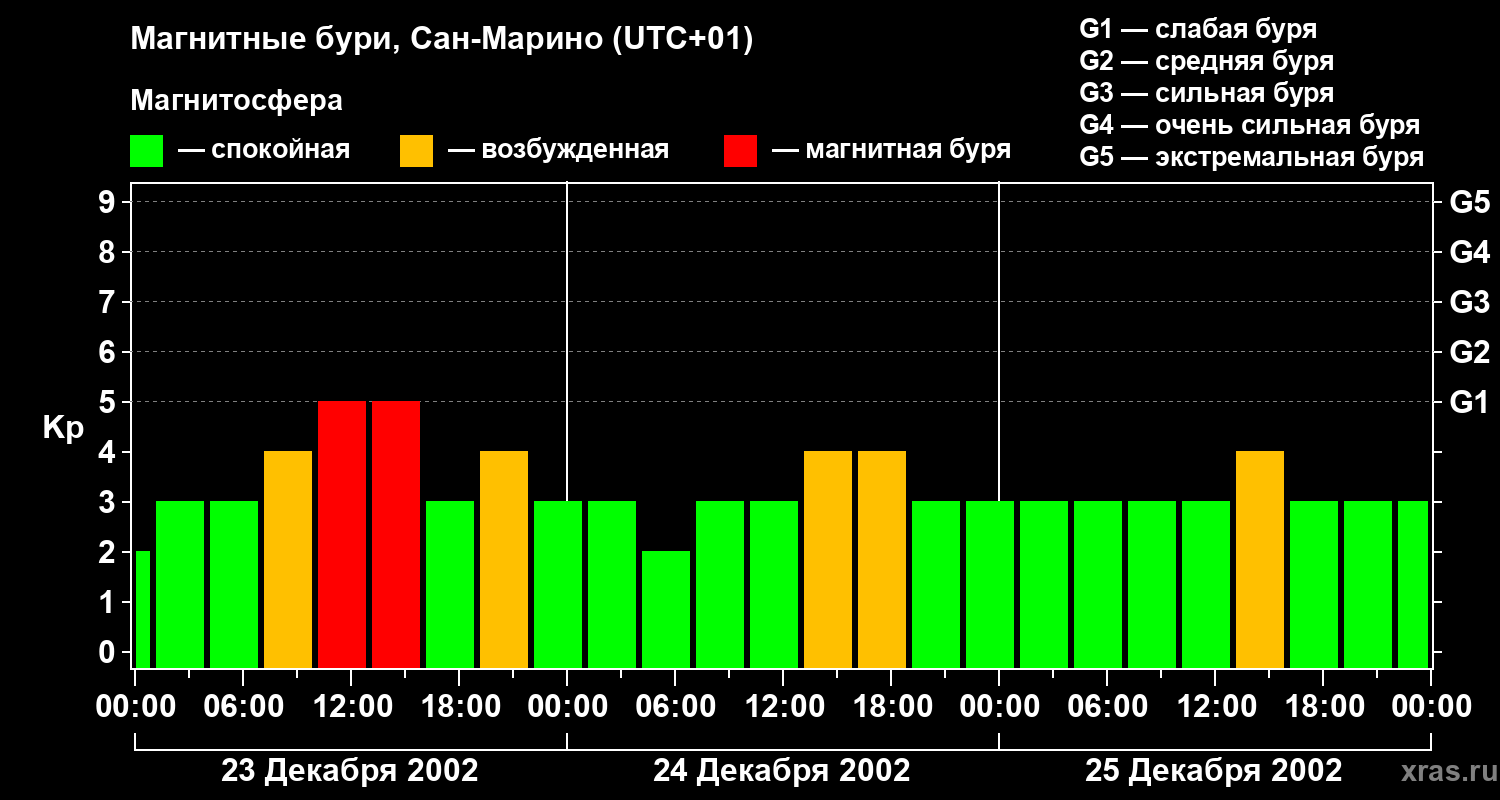Click the 'G5' tick label on the right axis

pyautogui.click(x=1470, y=202)
